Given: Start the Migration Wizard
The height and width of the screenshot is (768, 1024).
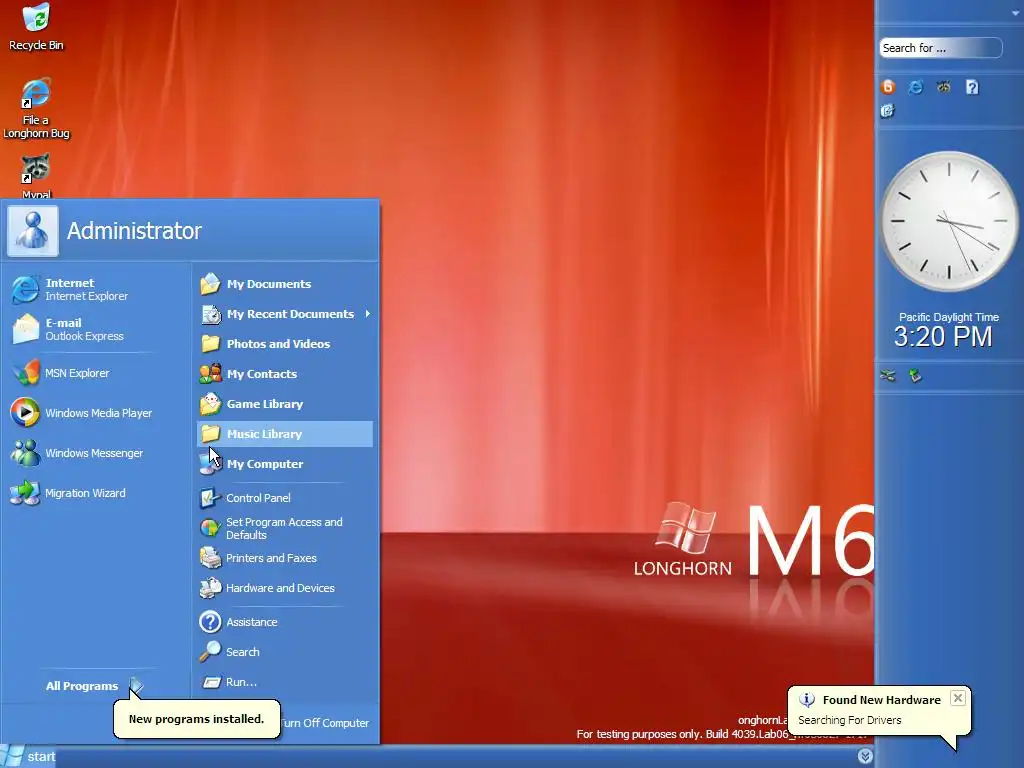Looking at the screenshot, I should (69, 493).
